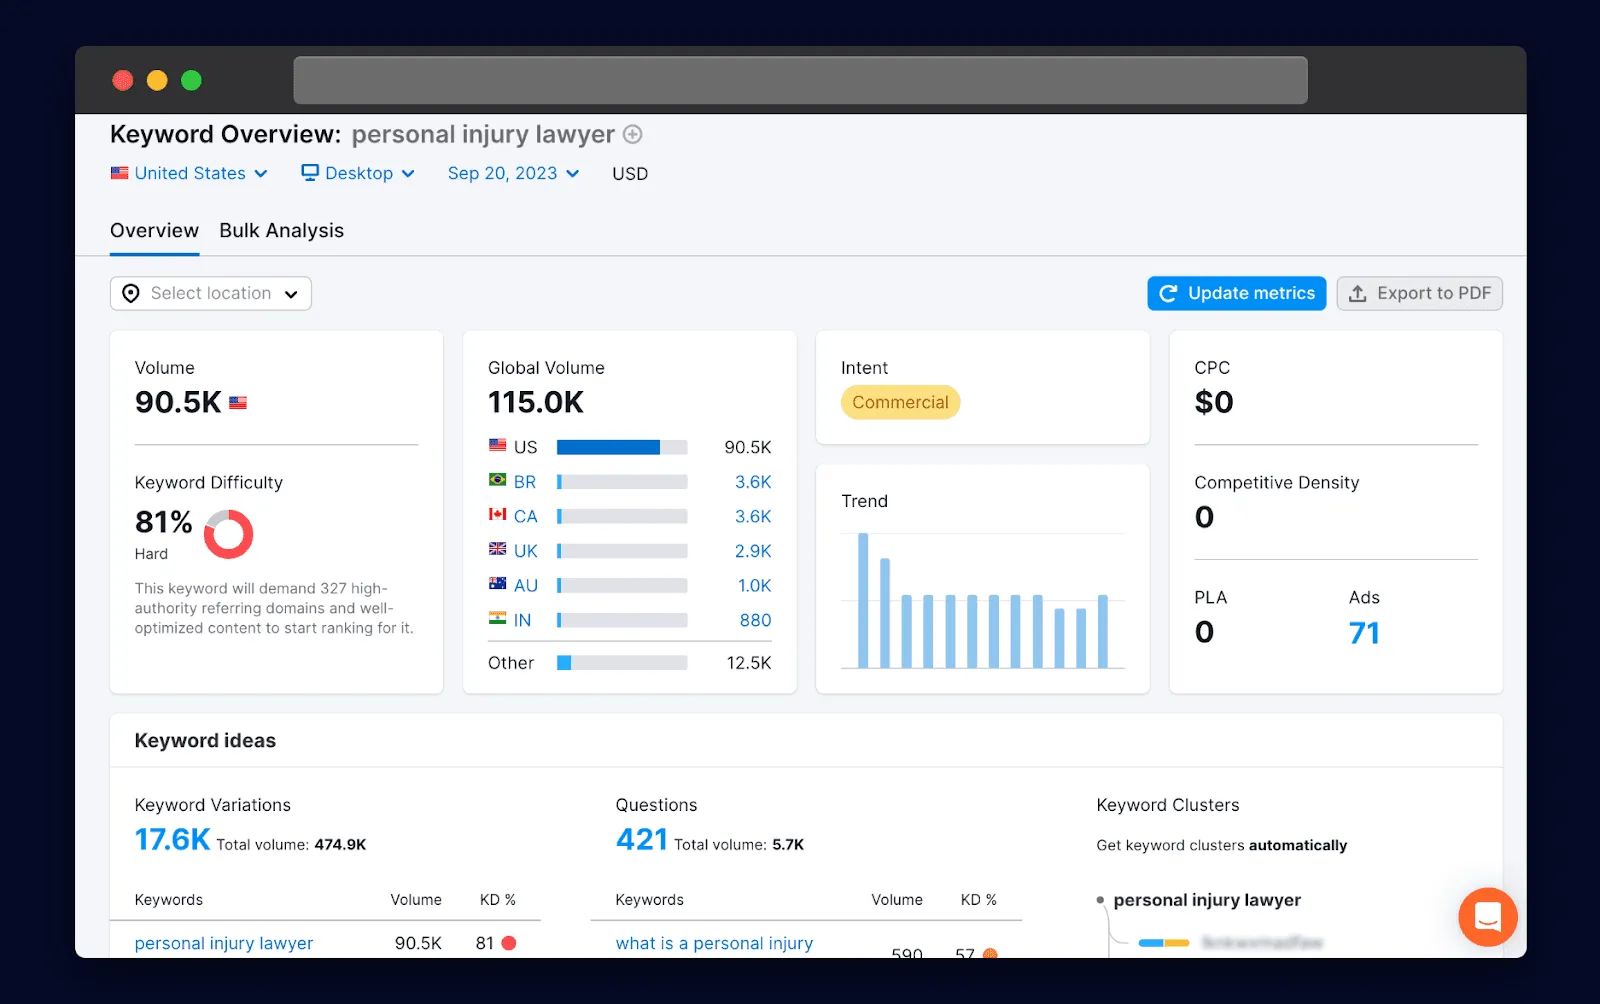Select the Overview tab
Screen dimensions: 1600x1004
tap(154, 231)
